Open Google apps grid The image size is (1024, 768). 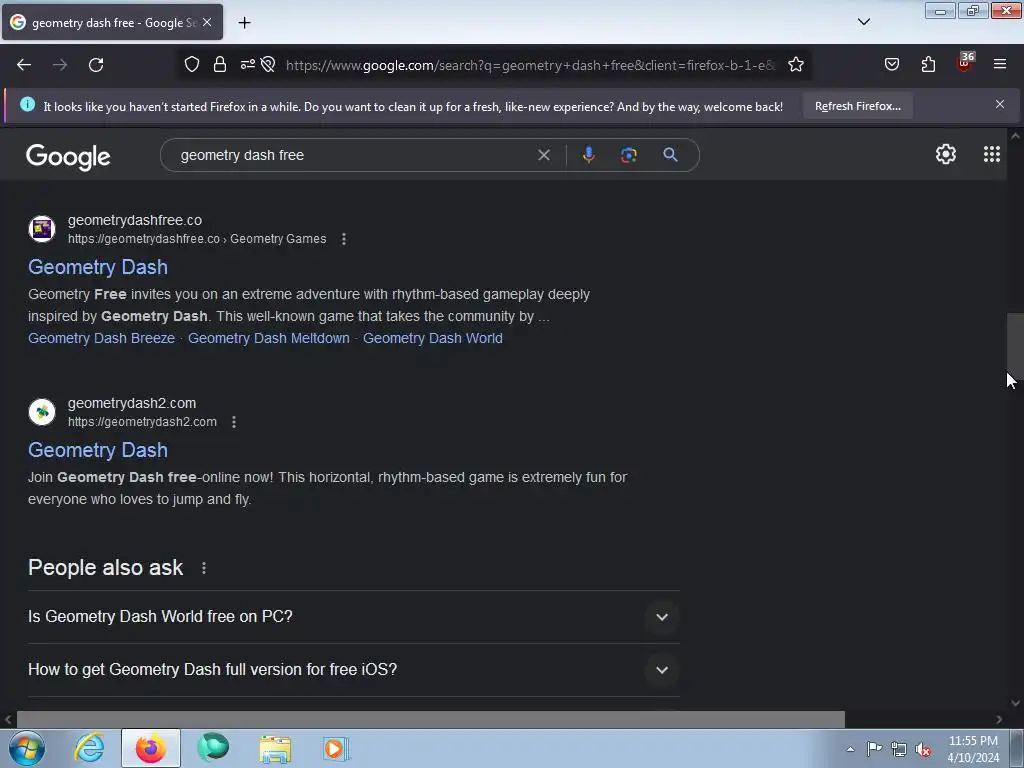(991, 154)
